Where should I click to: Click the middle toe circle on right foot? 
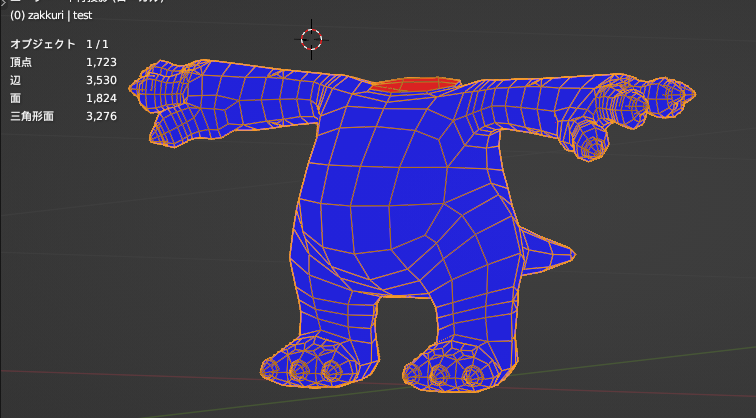439,375
